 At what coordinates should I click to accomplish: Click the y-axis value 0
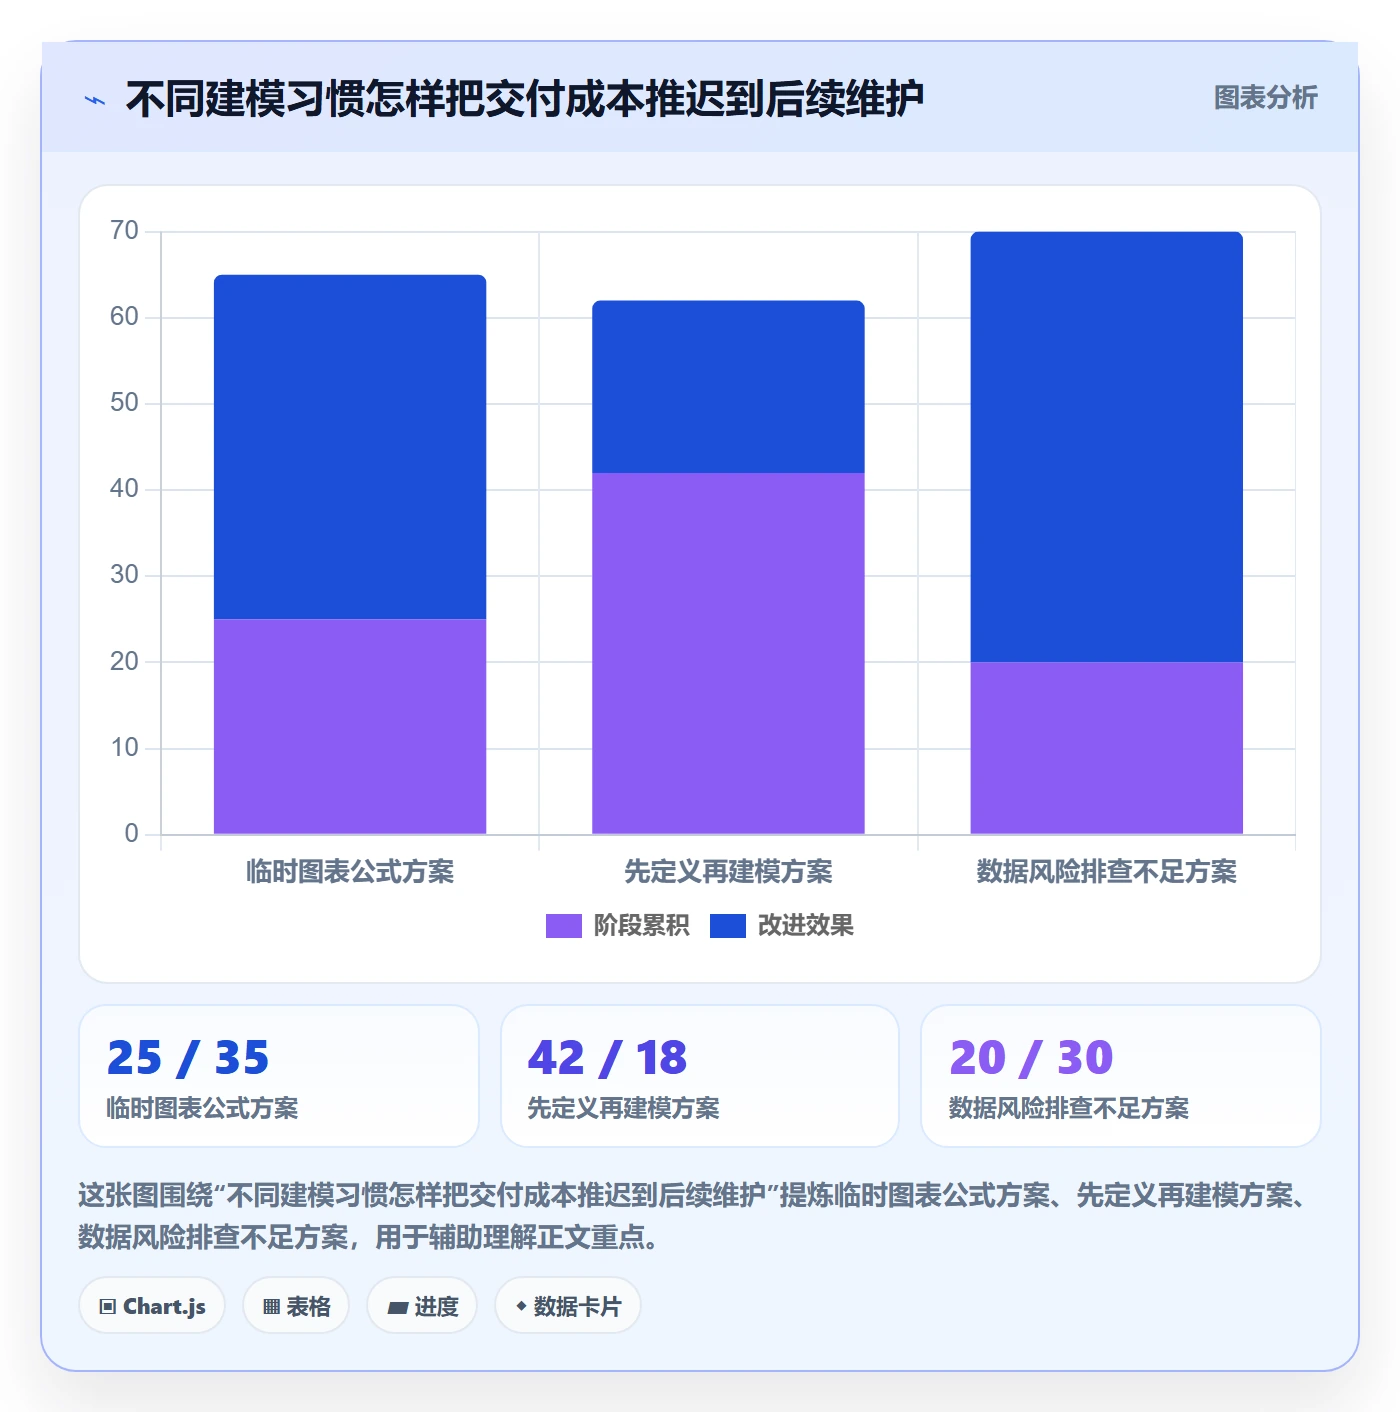131,834
